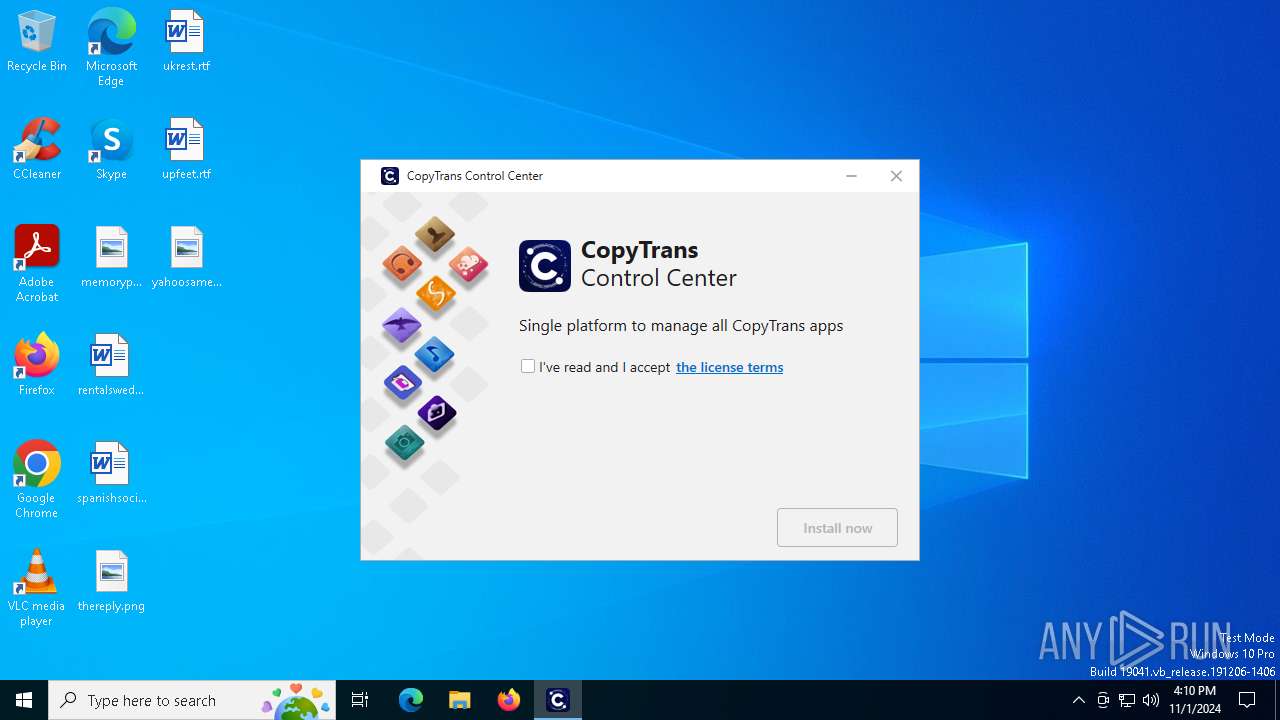This screenshot has width=1280, height=720.
Task: Click the Install now button
Action: [x=837, y=527]
